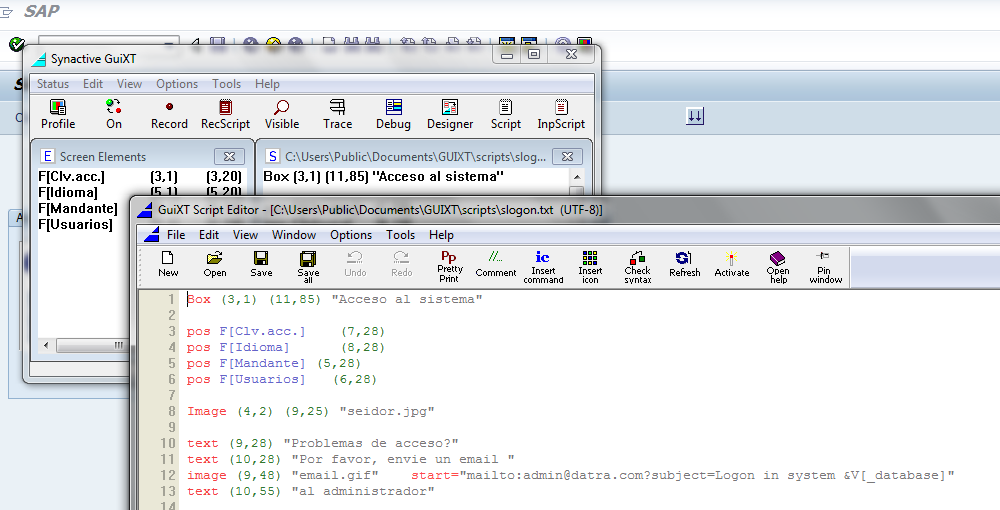This screenshot has height=510, width=1000.
Task: Minimize the Synactive GuiXT window
Action: 508,54
